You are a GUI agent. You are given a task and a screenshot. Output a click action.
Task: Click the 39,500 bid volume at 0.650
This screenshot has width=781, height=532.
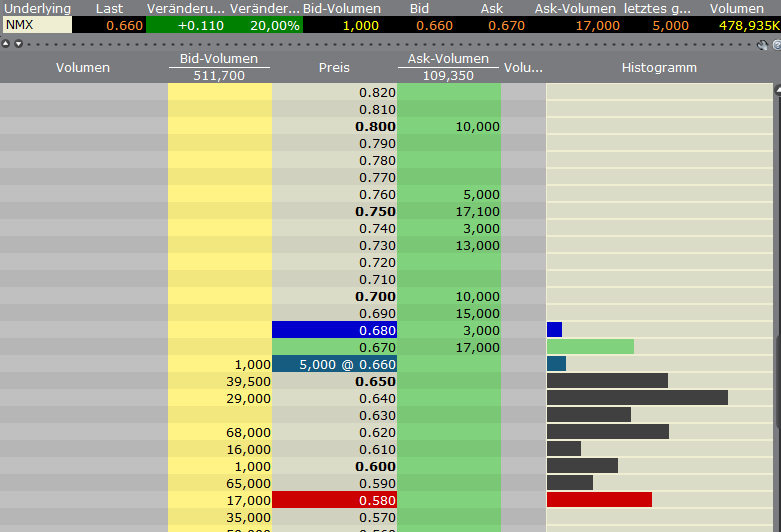(220, 381)
